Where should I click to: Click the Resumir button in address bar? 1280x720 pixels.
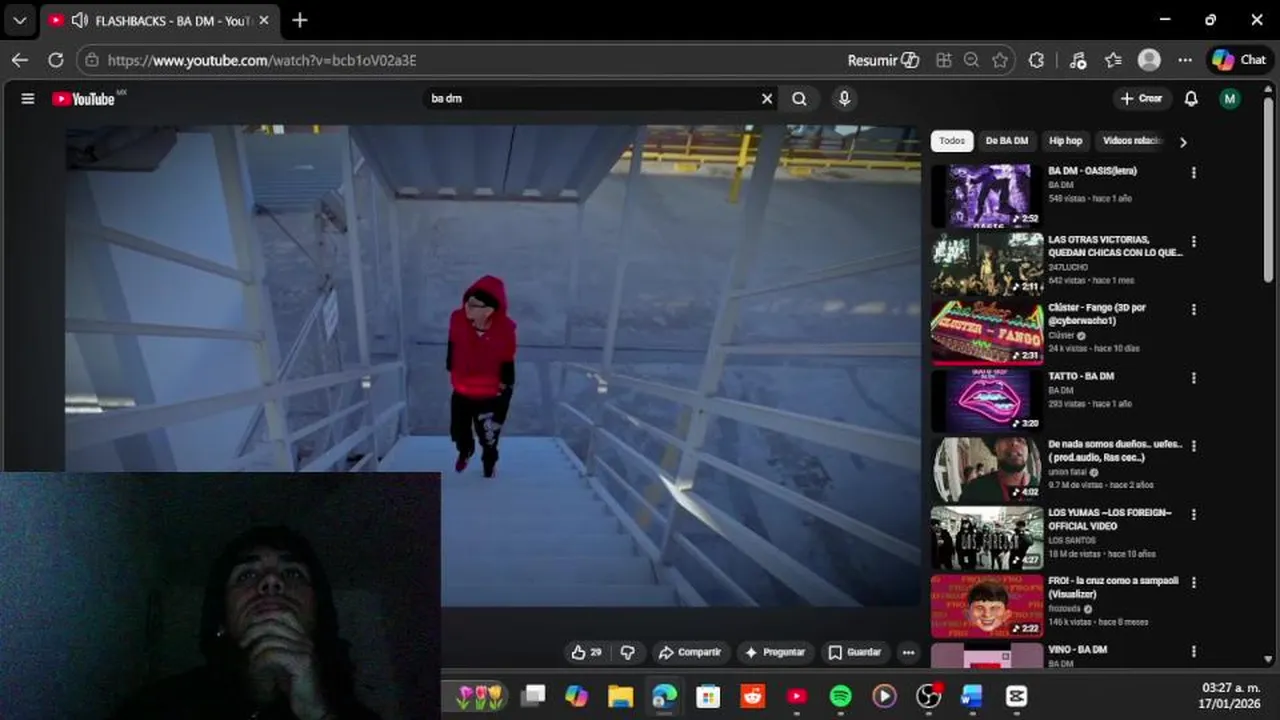(x=883, y=60)
